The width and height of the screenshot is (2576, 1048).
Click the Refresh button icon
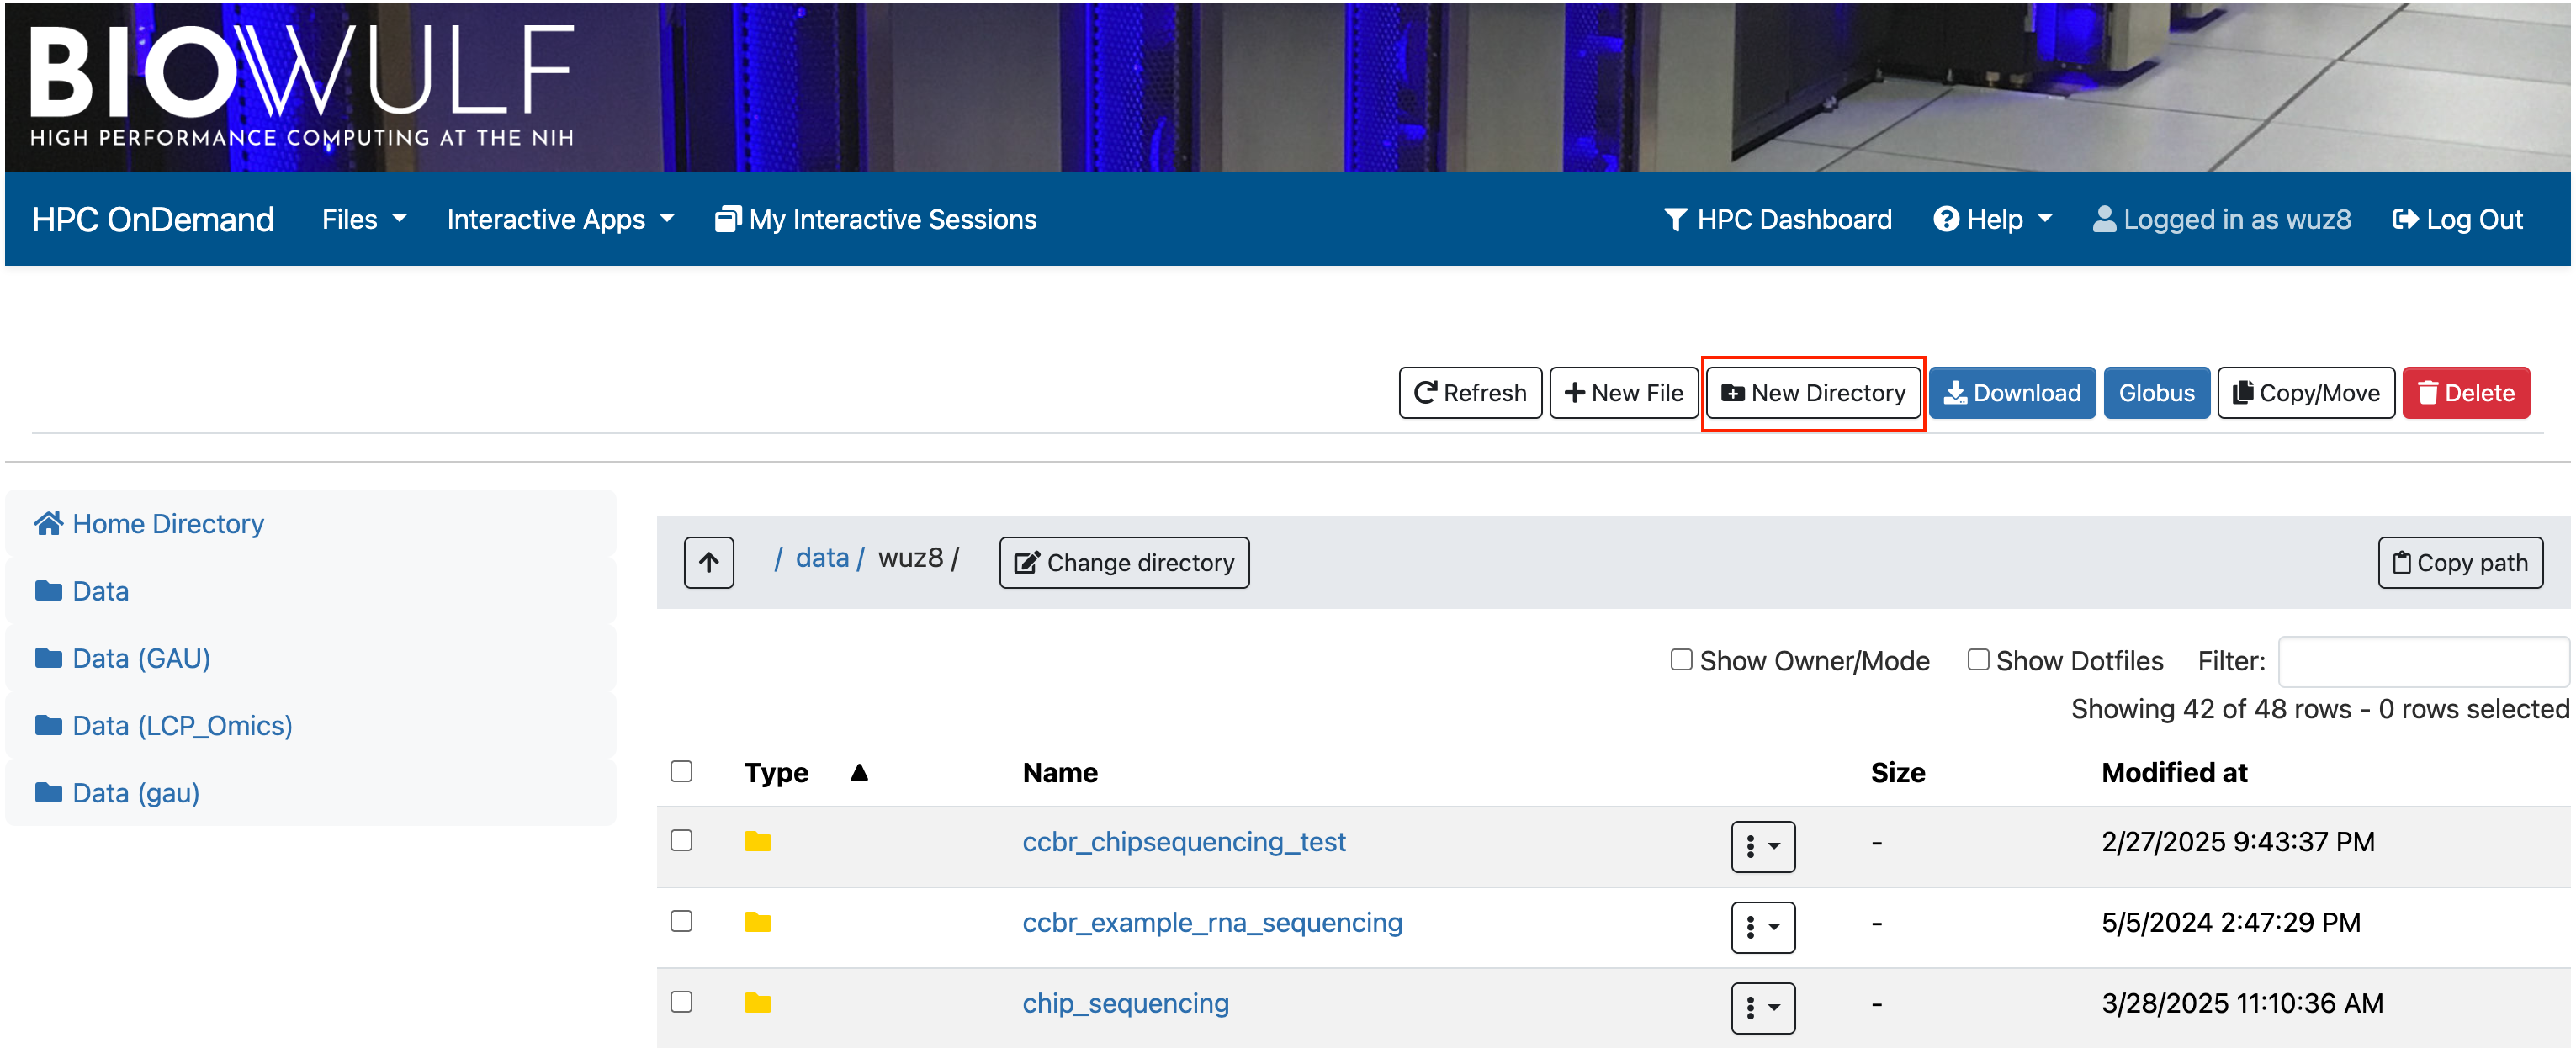1425,392
